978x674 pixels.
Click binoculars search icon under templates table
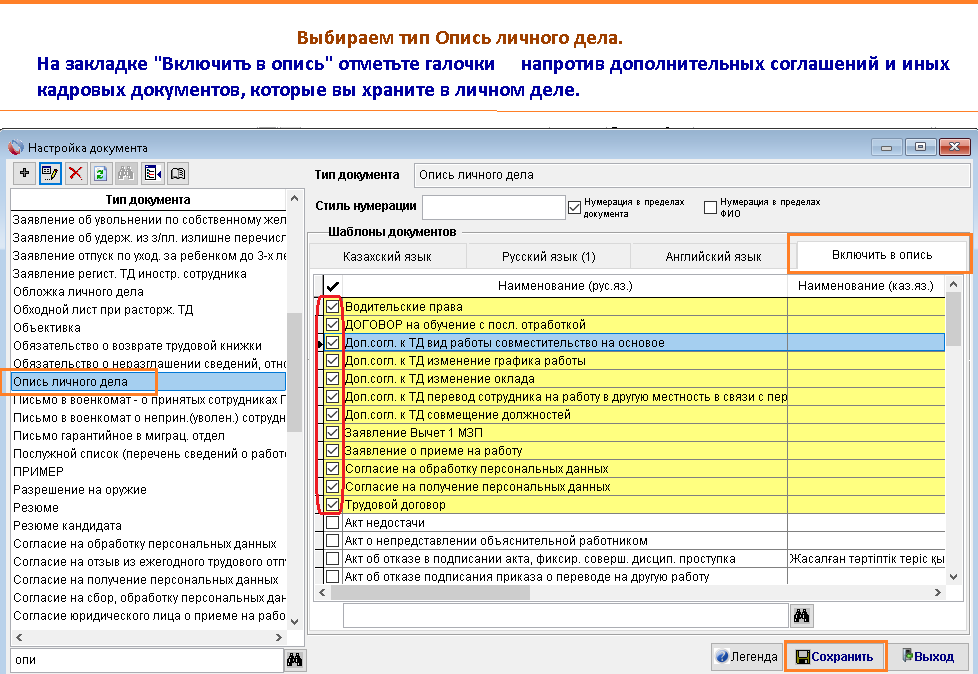pos(801,616)
